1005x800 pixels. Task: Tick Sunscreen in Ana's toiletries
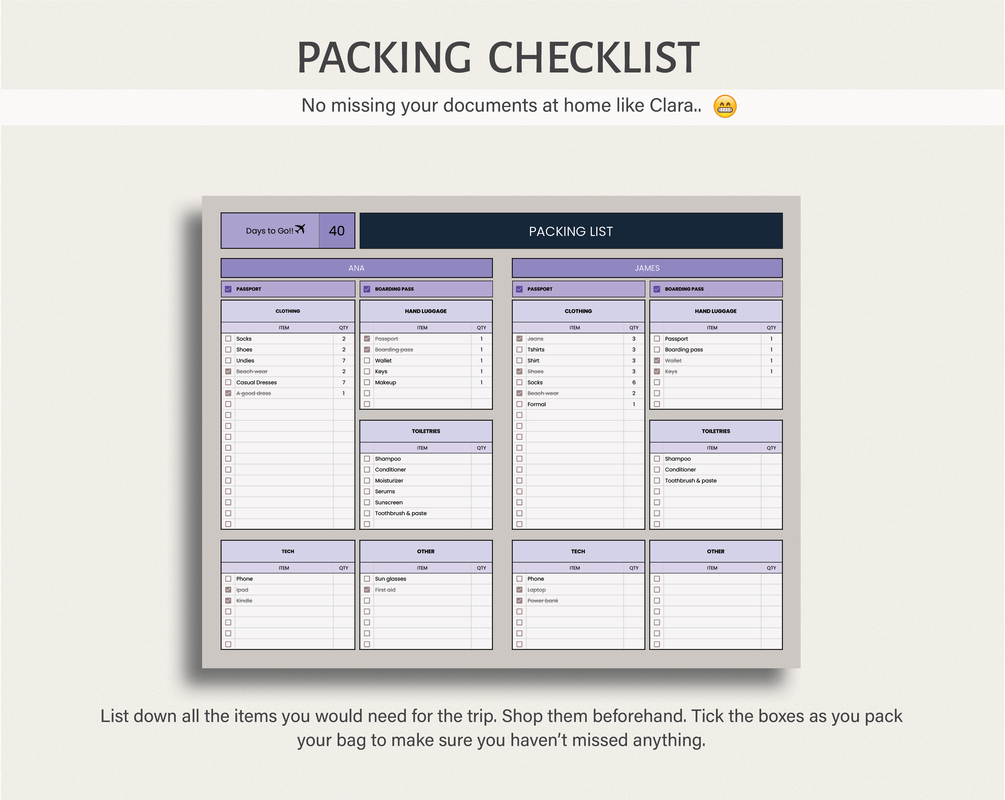367,503
